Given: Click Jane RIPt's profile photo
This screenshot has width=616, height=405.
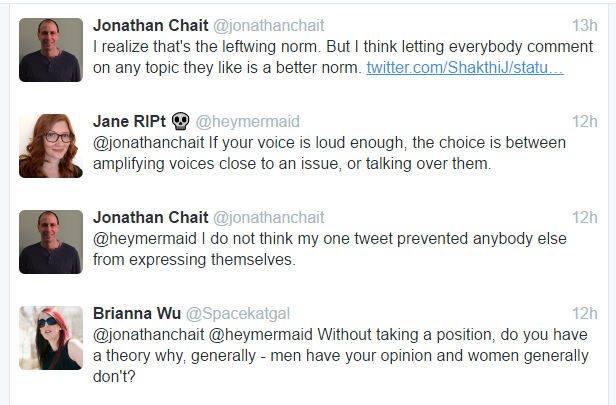Looking at the screenshot, I should [x=51, y=146].
